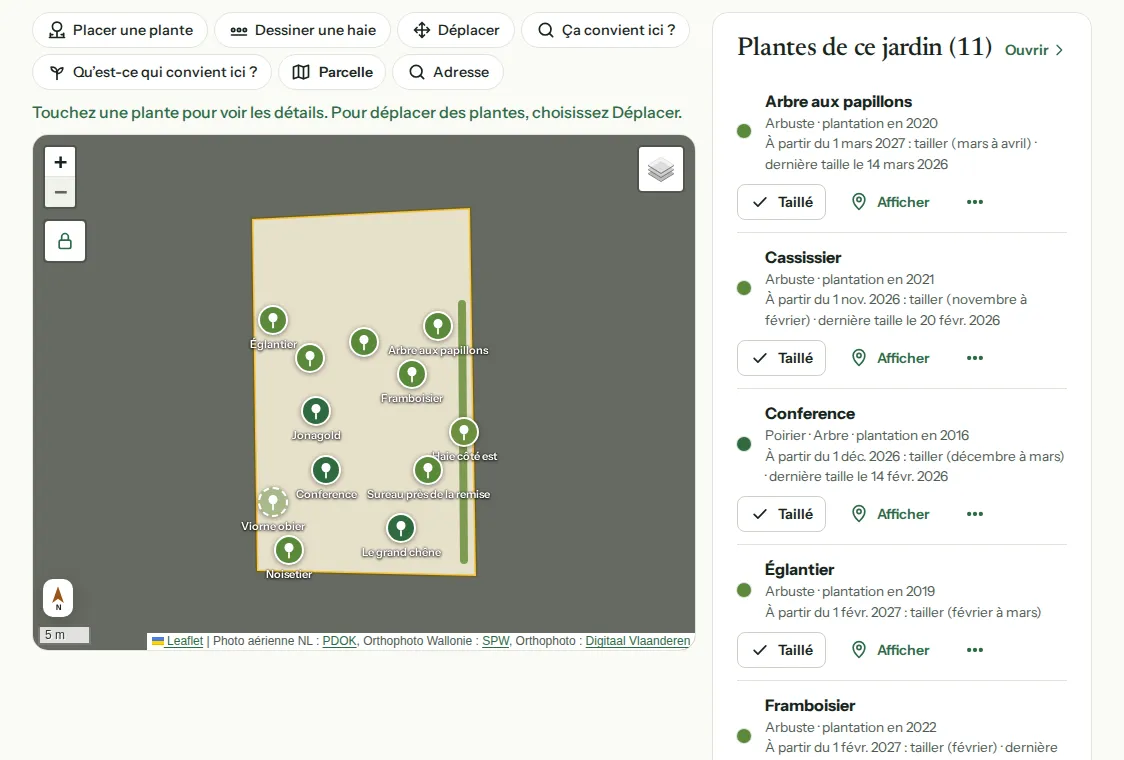Select the Haie côté est marker
Viewport: 1124px width, 760px height.
point(464,432)
